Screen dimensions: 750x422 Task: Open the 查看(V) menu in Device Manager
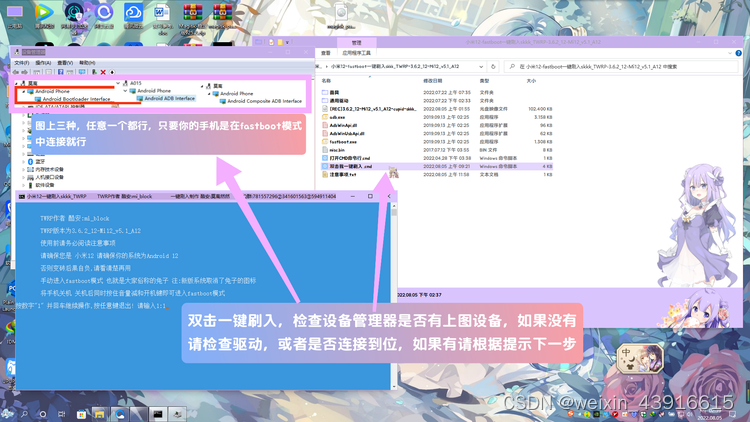click(x=65, y=63)
